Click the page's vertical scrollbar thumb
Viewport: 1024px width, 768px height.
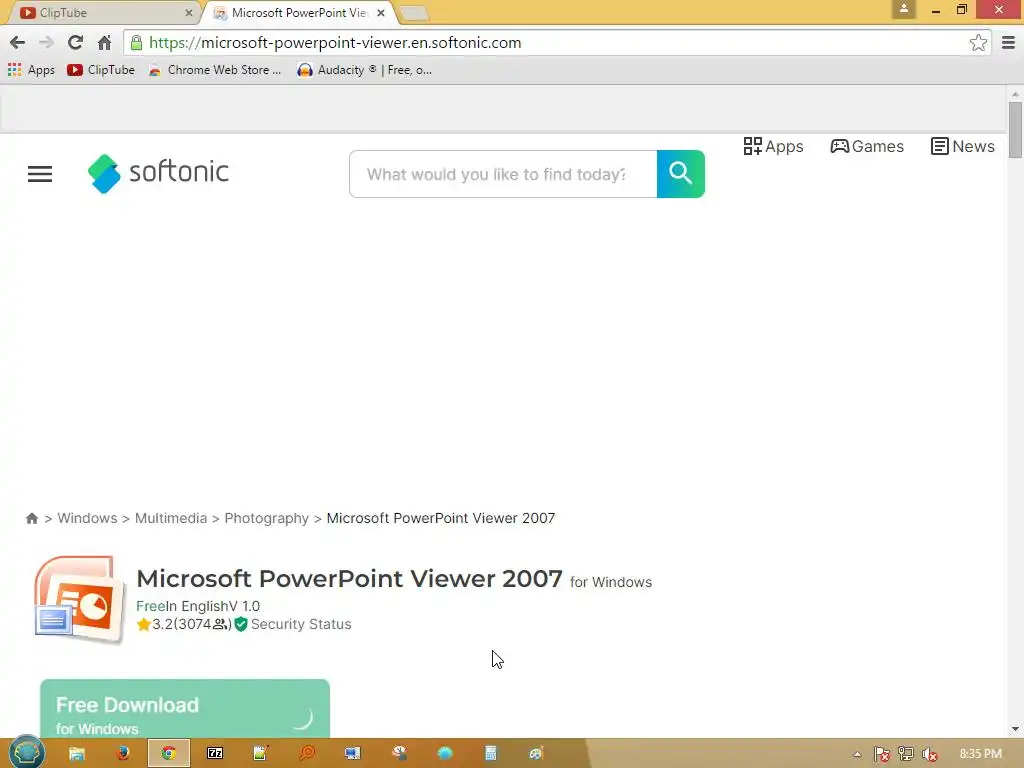1015,129
